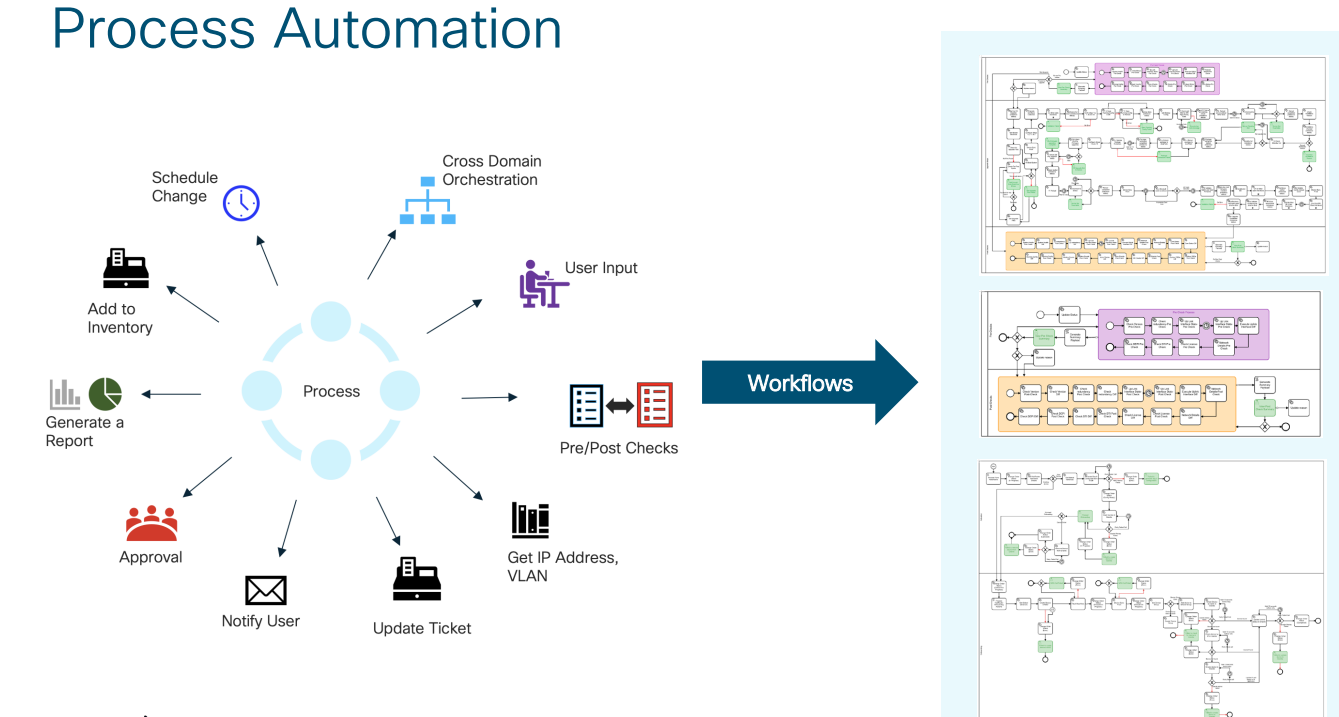
Task: Click the bookshelf Get IP Address icon
Action: click(530, 520)
